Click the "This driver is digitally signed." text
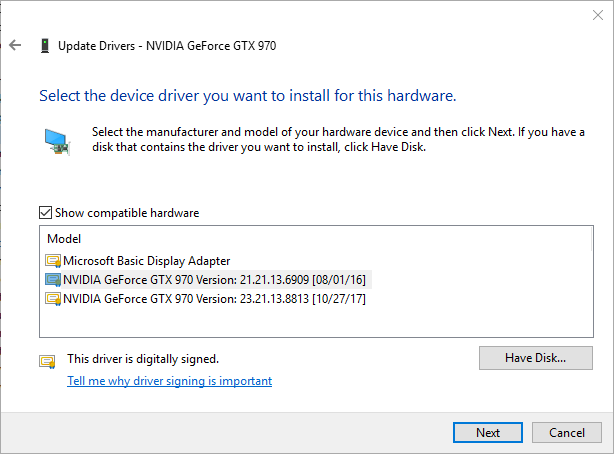Screen dimensions: 614x454 [143, 359]
